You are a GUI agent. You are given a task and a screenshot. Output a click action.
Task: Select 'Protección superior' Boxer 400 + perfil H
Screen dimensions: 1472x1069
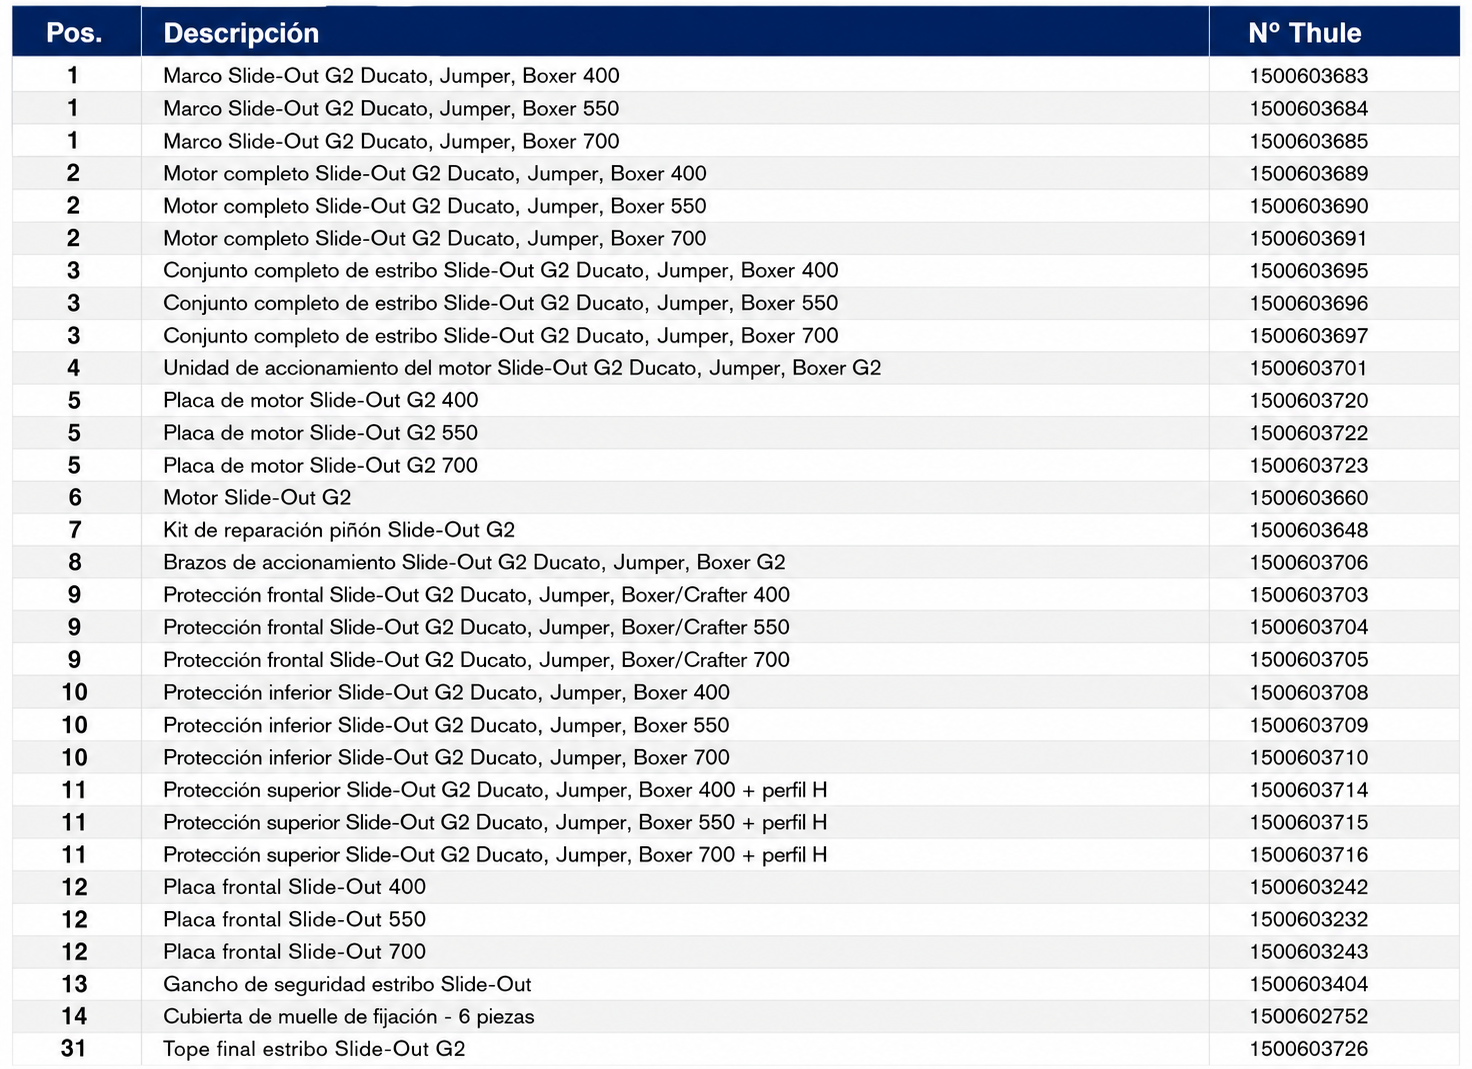pos(495,790)
